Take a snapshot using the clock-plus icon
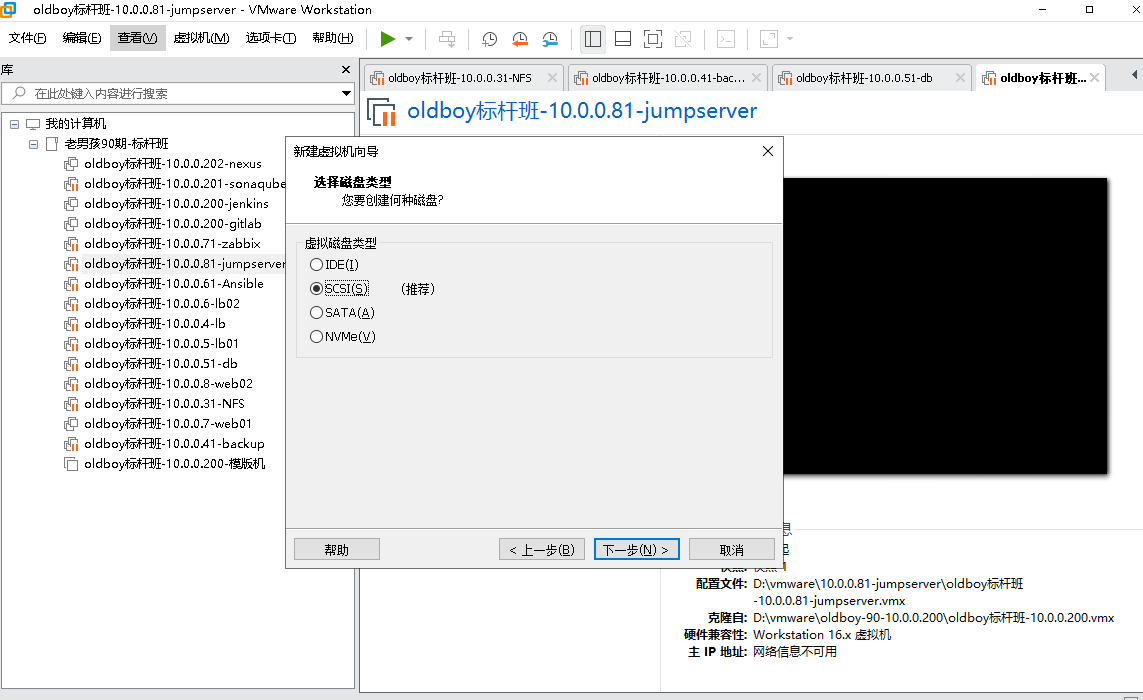 coord(489,39)
